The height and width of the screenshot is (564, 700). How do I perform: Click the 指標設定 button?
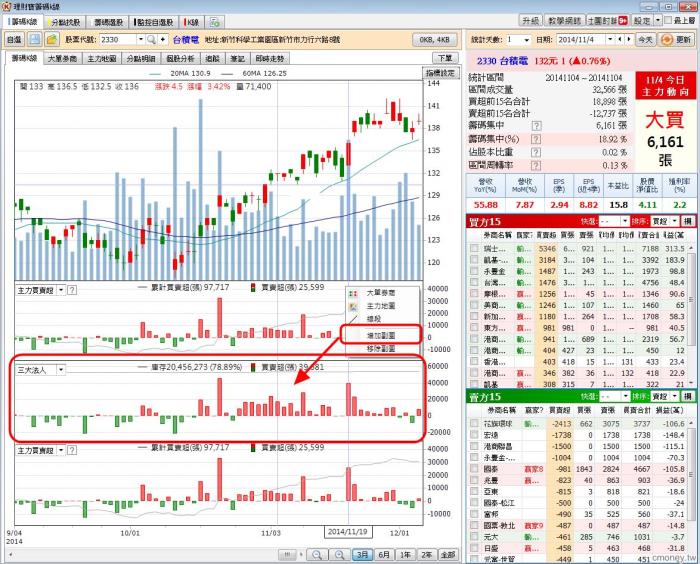(x=440, y=73)
